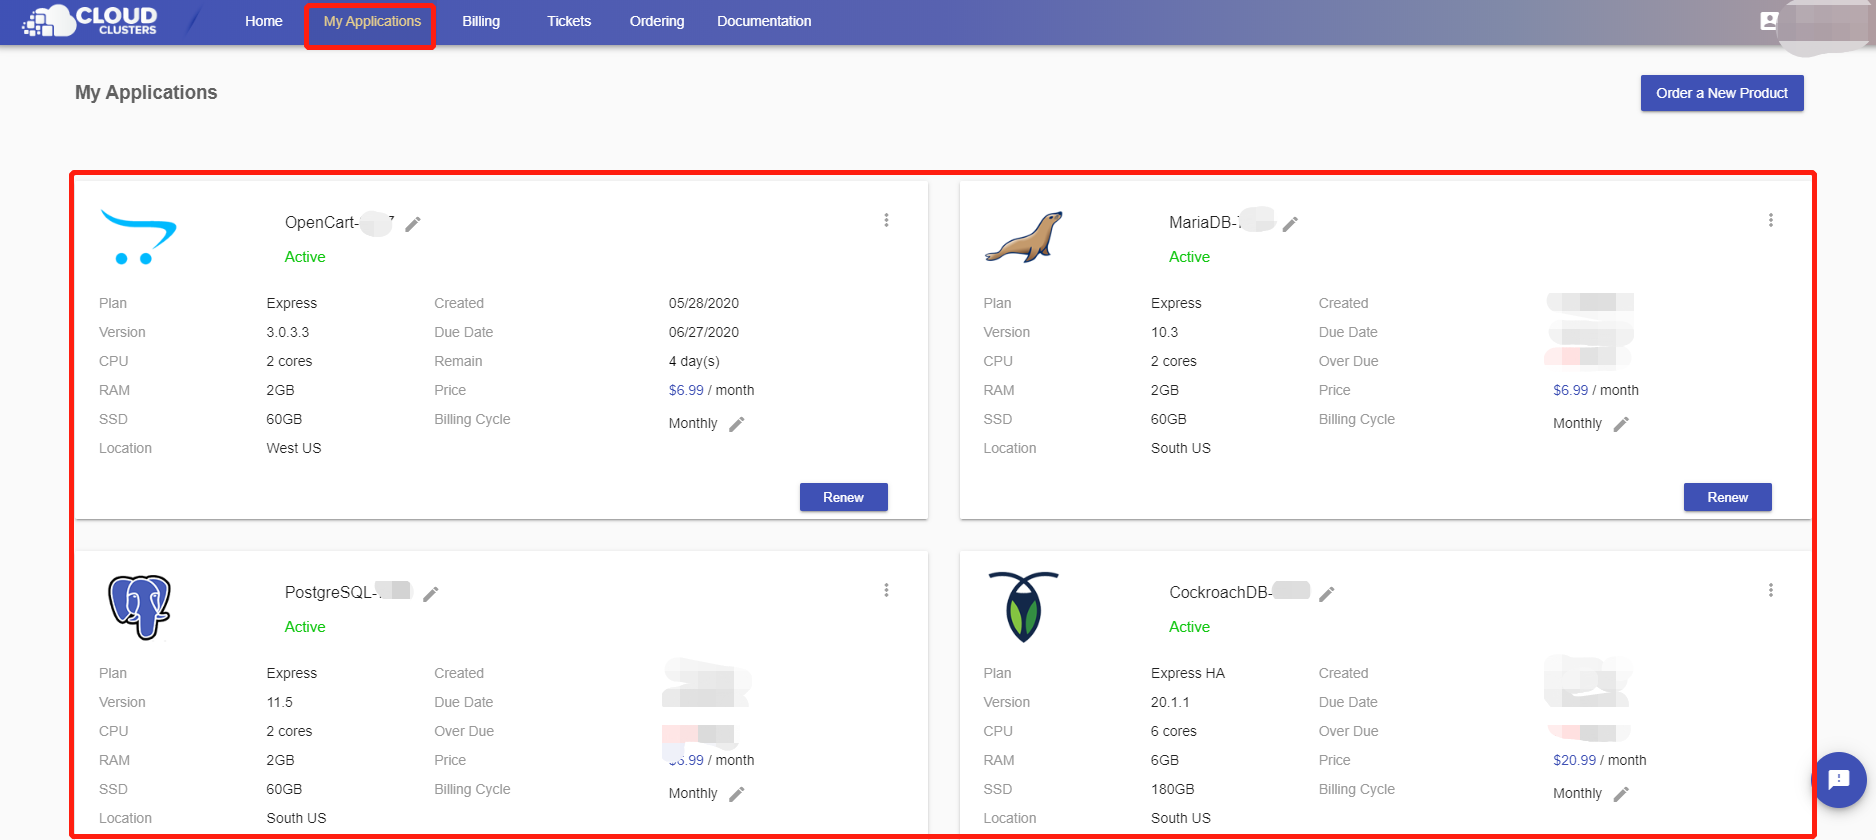The height and width of the screenshot is (840, 1876).
Task: Edit PostgreSQL billing cycle pencil
Action: point(737,794)
